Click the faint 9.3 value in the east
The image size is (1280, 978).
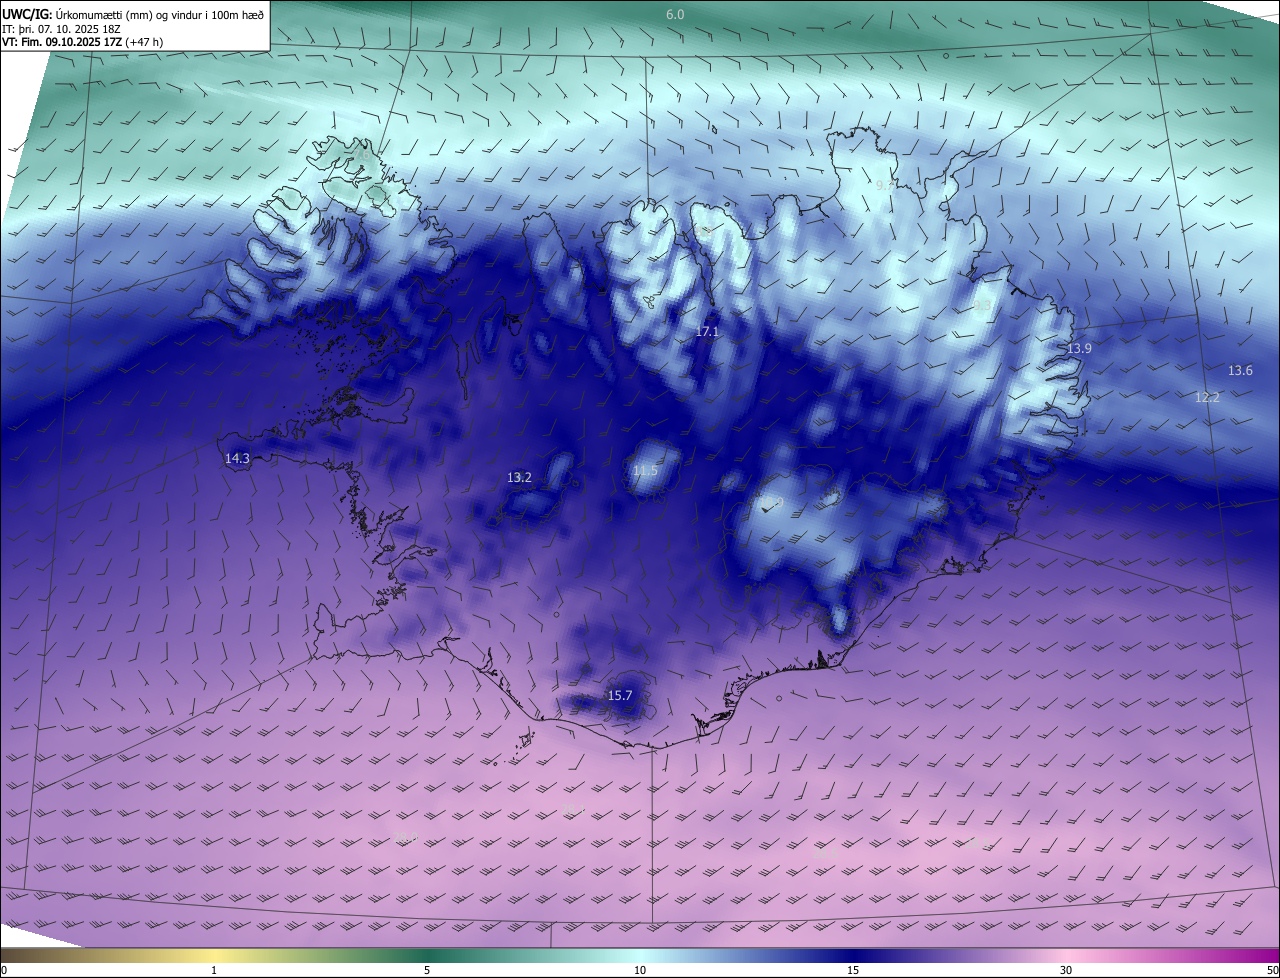tap(982, 305)
